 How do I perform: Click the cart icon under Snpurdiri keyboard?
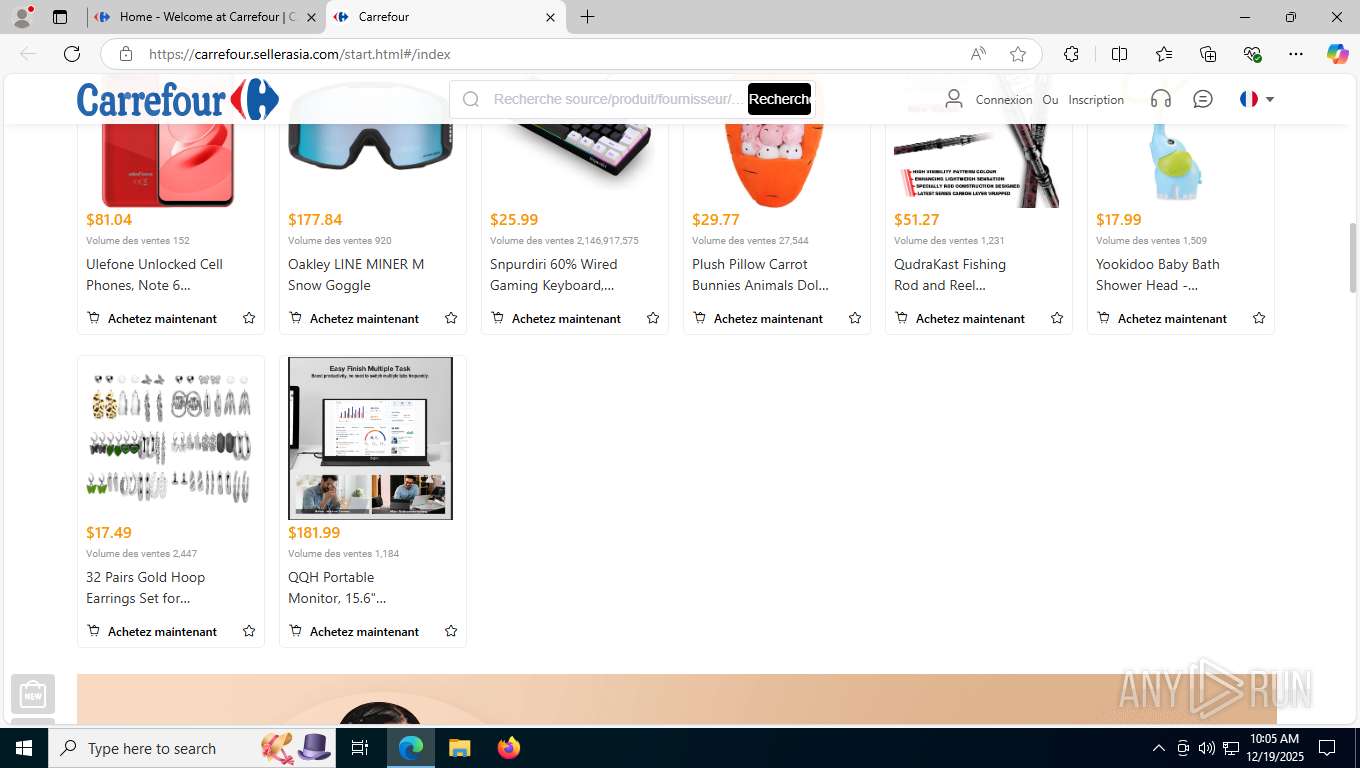pyautogui.click(x=498, y=318)
